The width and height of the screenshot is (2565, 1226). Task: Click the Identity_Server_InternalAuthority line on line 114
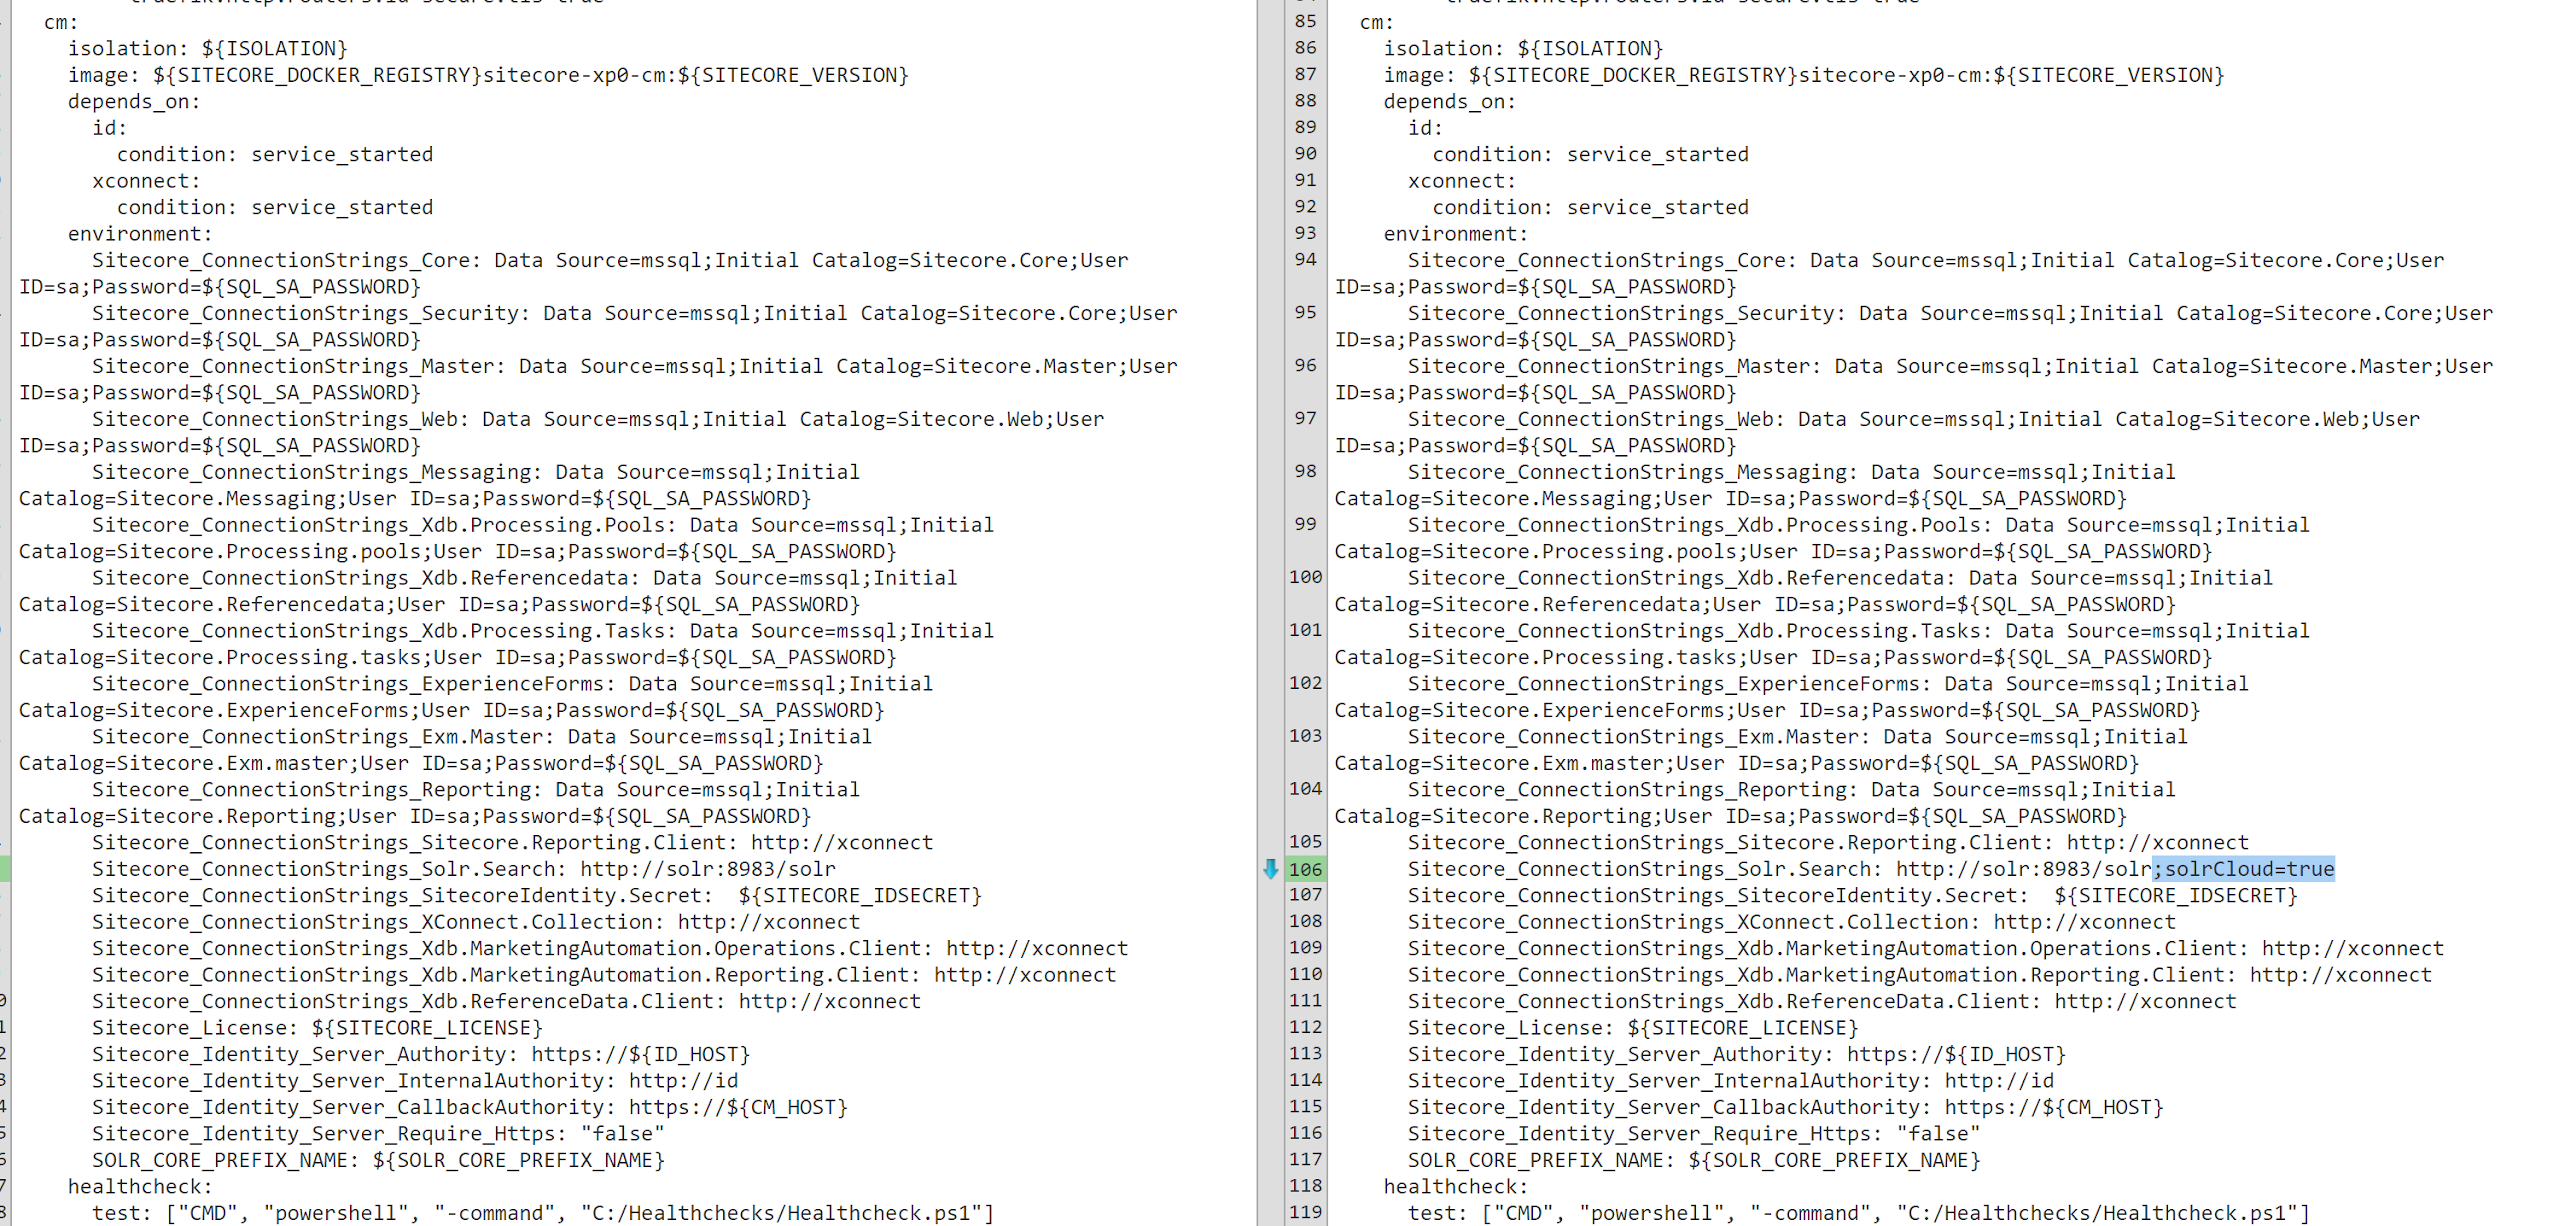pyautogui.click(x=1731, y=1081)
